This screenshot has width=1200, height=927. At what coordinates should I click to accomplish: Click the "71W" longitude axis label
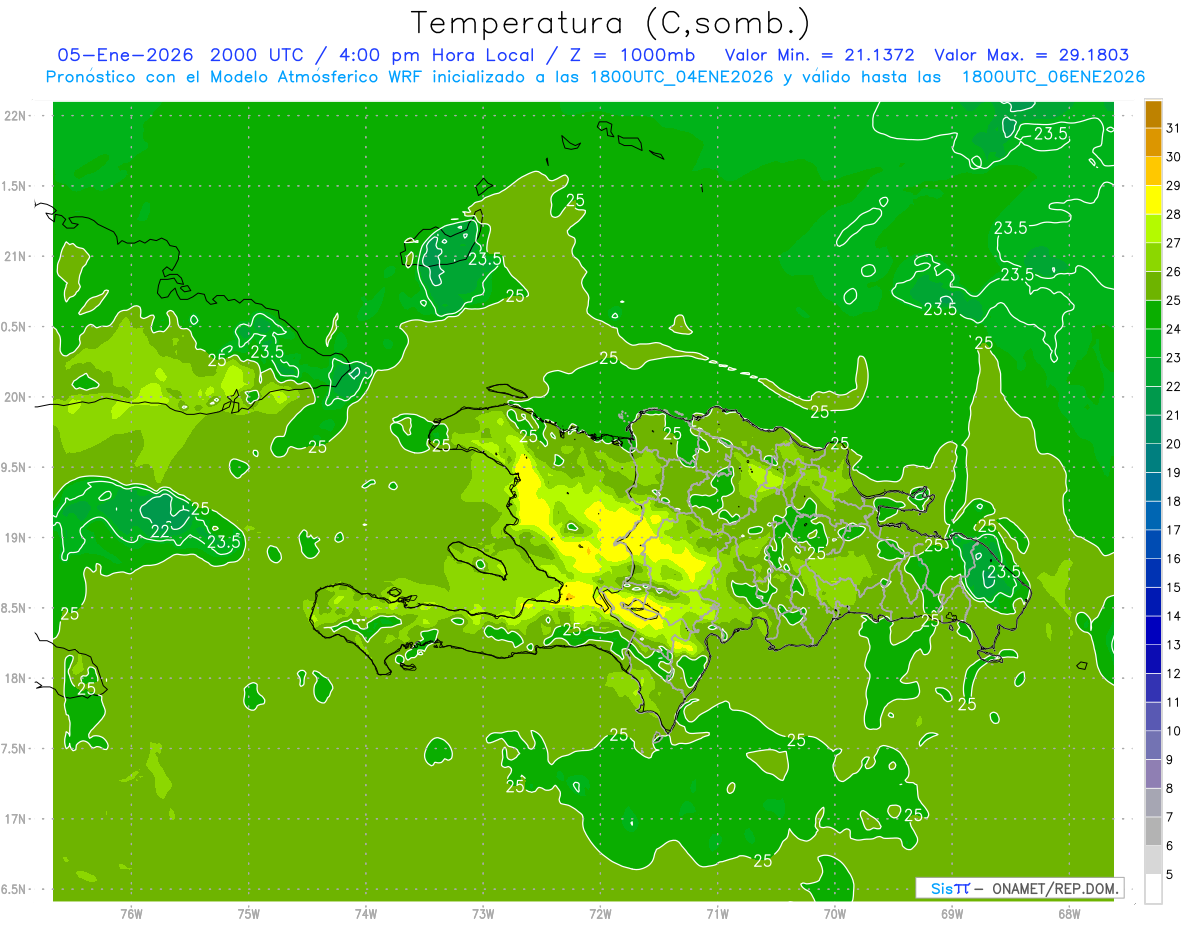[718, 913]
